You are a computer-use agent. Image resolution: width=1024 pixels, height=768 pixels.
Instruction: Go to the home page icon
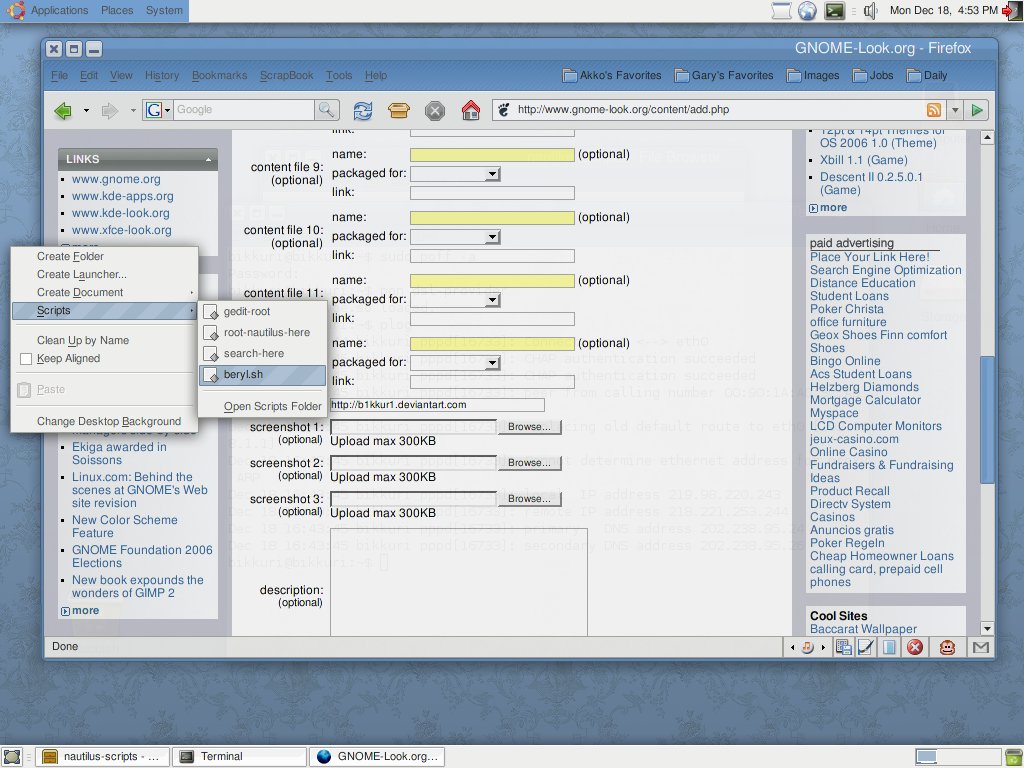tap(471, 110)
